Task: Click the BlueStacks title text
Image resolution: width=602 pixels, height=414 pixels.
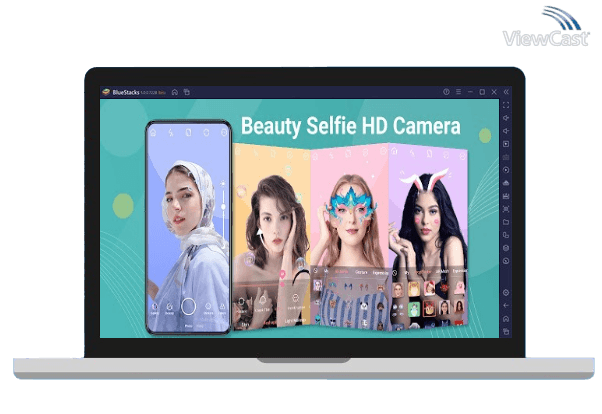Action: click(x=126, y=92)
